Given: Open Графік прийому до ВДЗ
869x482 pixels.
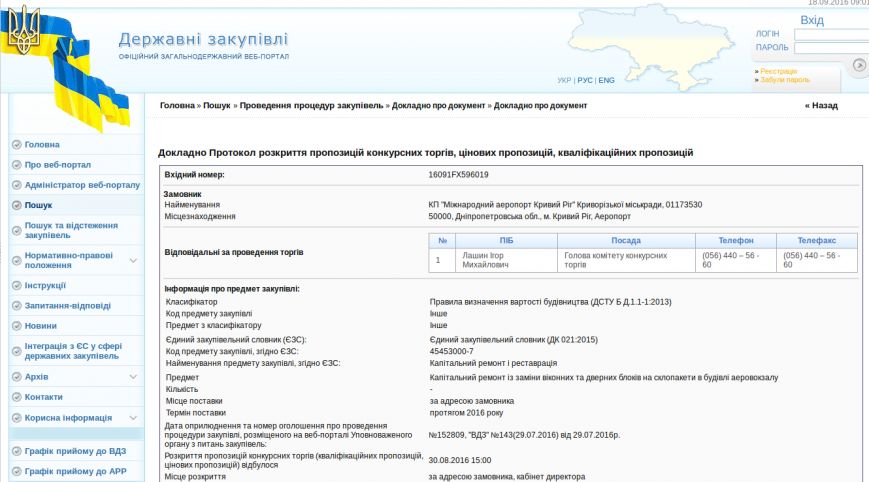Looking at the screenshot, I should 75,451.
